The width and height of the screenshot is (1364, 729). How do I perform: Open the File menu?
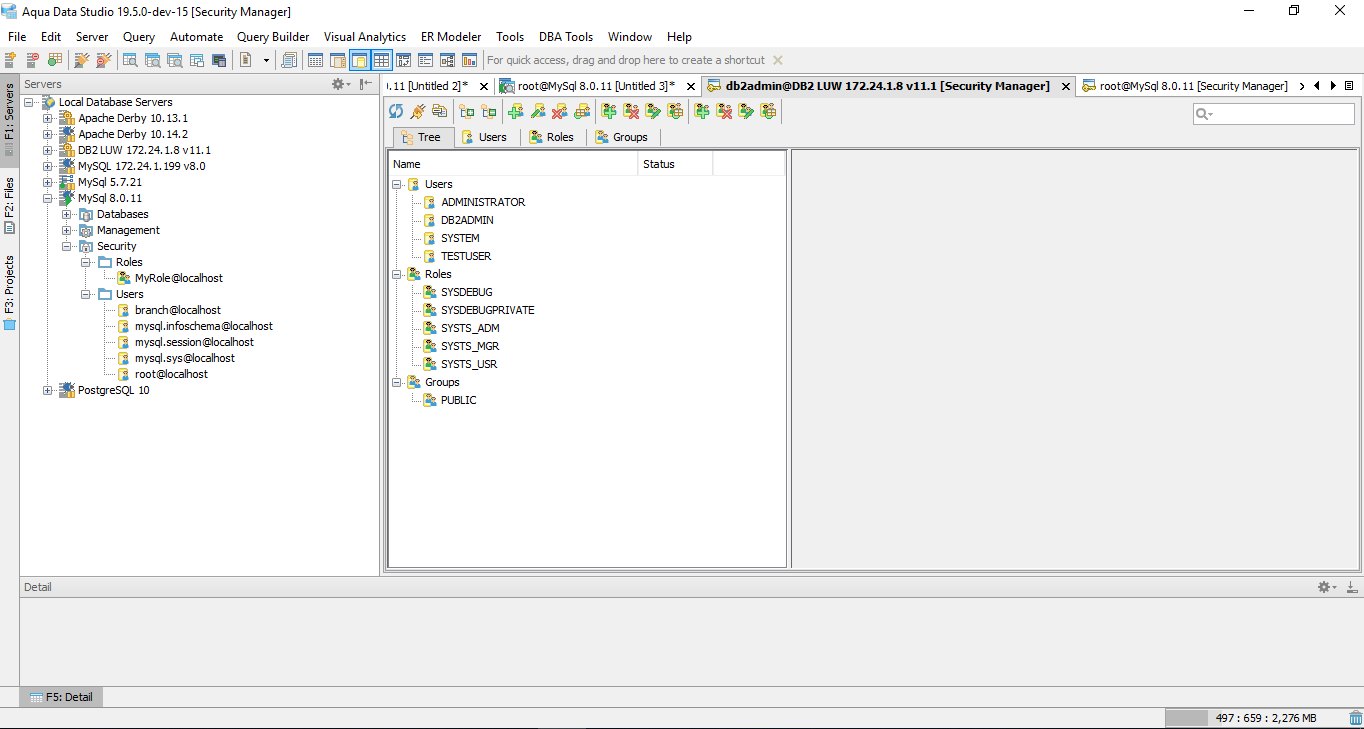17,37
